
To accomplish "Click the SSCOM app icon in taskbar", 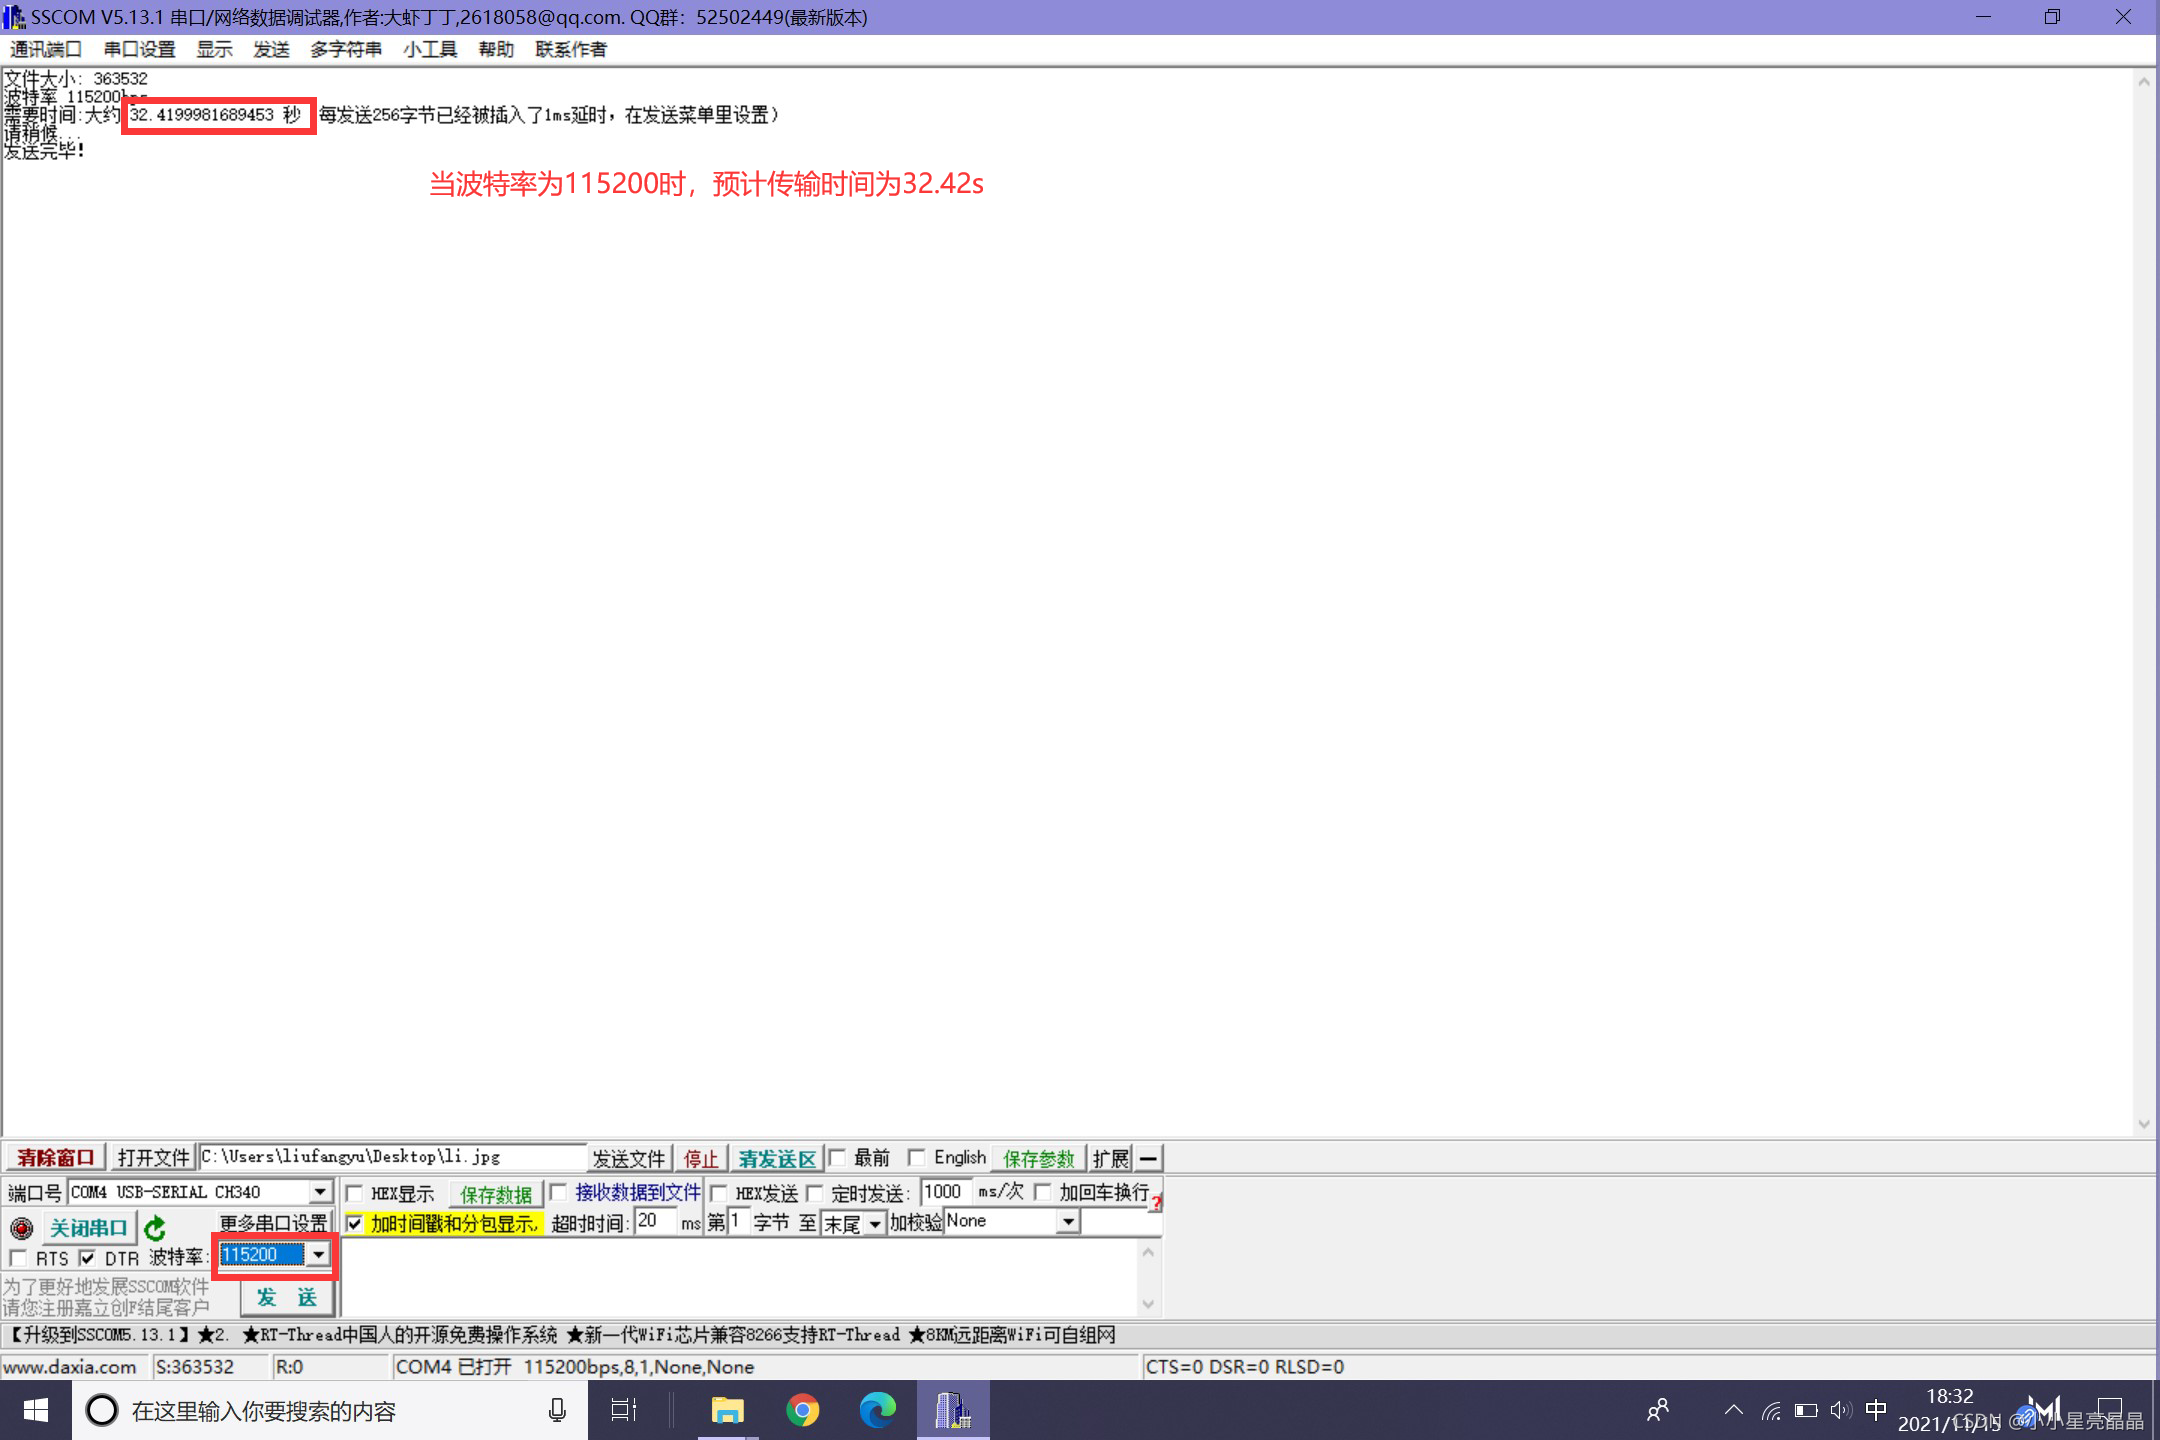I will coord(952,1411).
